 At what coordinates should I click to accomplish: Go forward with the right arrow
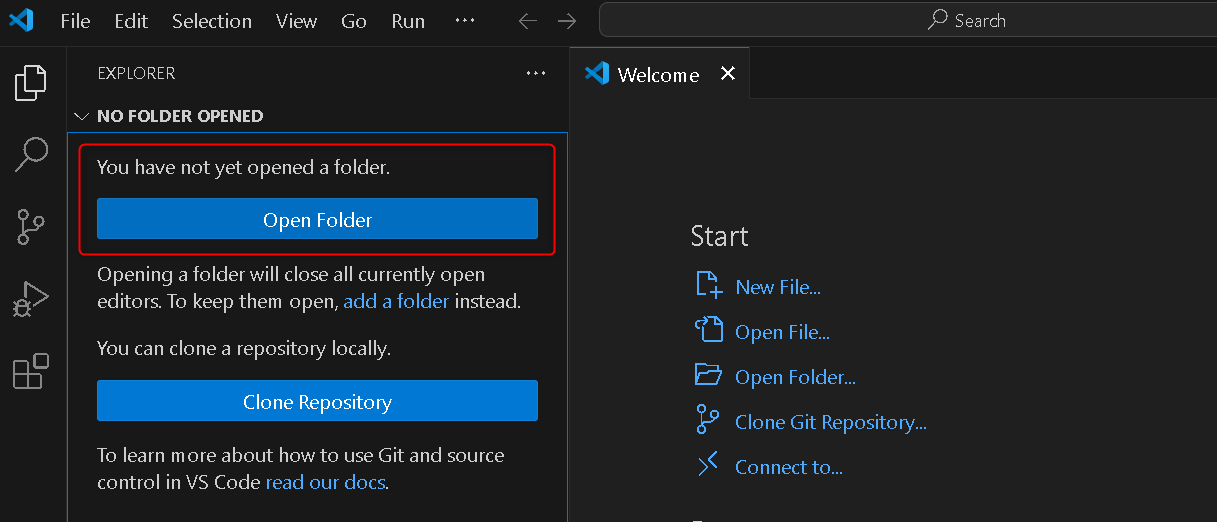567,21
